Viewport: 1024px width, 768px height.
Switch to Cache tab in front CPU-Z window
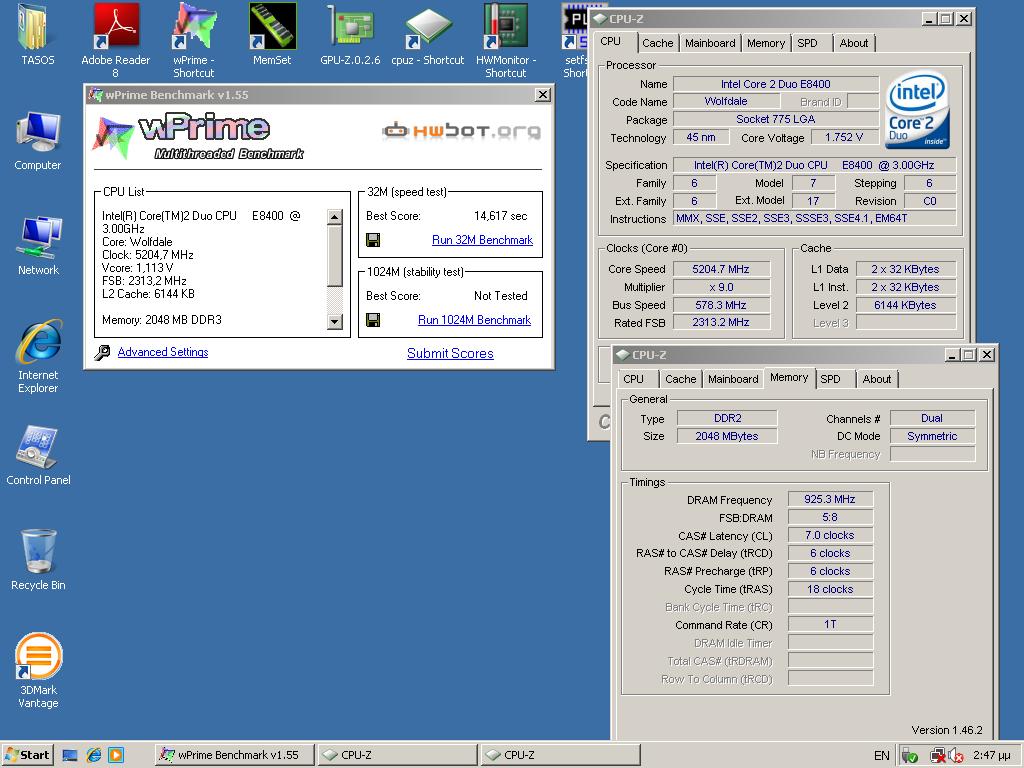pyautogui.click(x=680, y=379)
